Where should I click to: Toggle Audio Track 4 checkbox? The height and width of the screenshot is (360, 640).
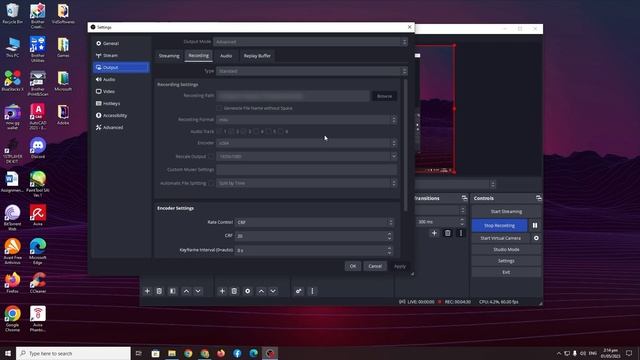coord(256,131)
